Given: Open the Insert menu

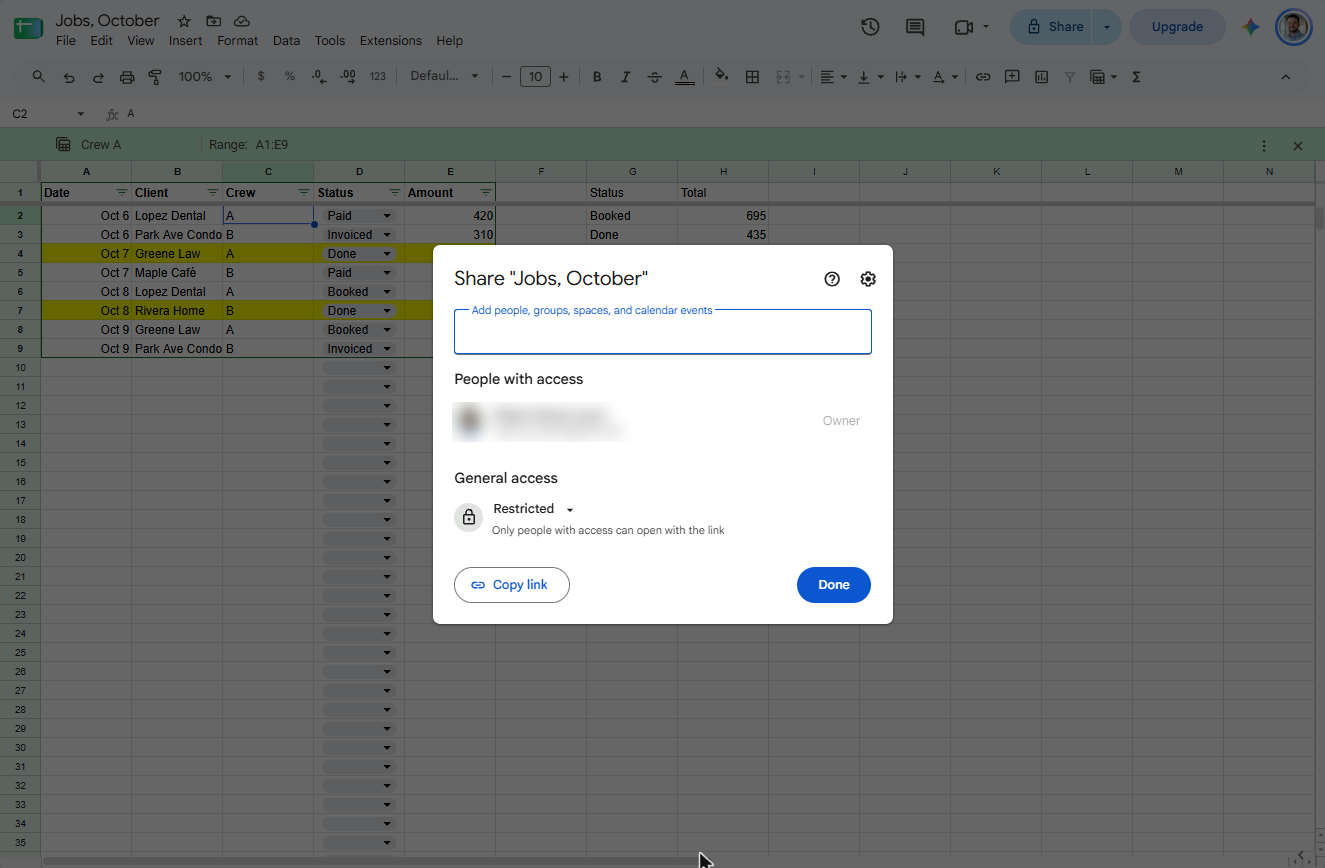Looking at the screenshot, I should pyautogui.click(x=186, y=41).
